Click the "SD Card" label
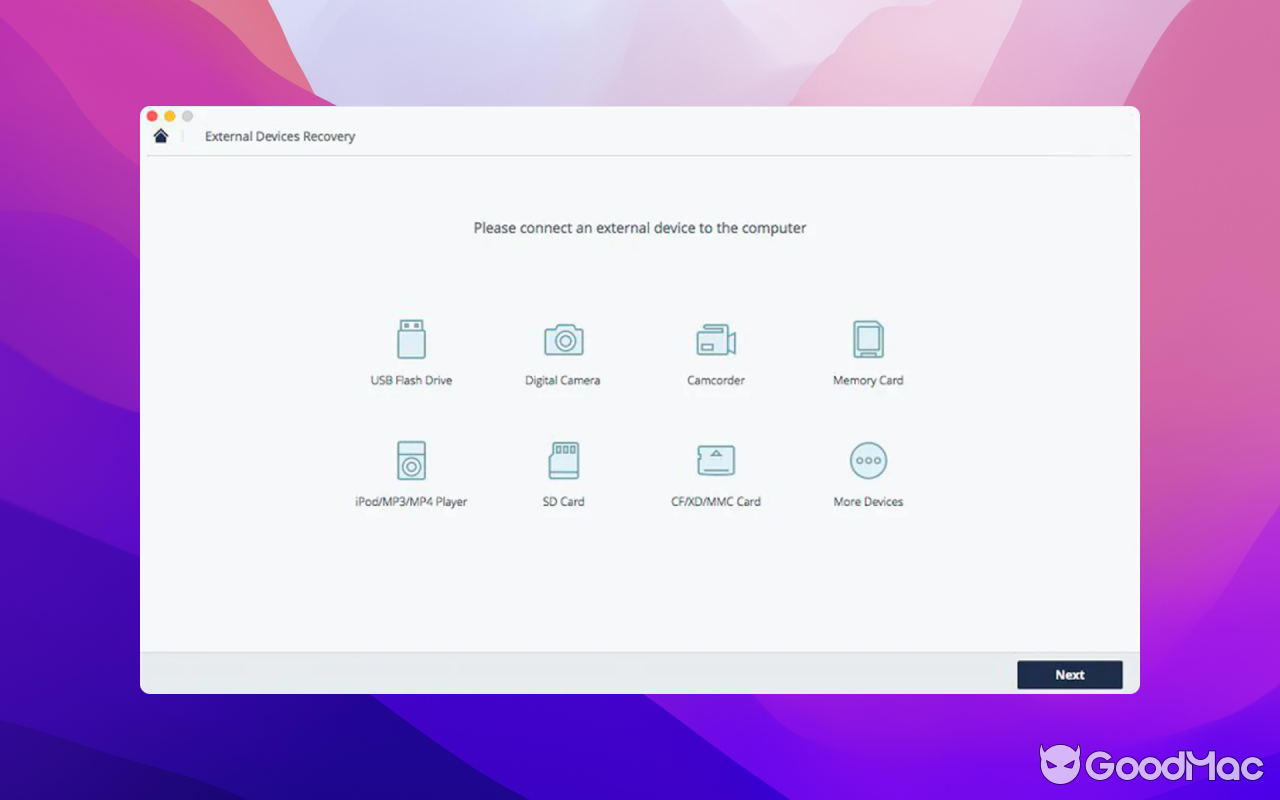 [x=563, y=501]
